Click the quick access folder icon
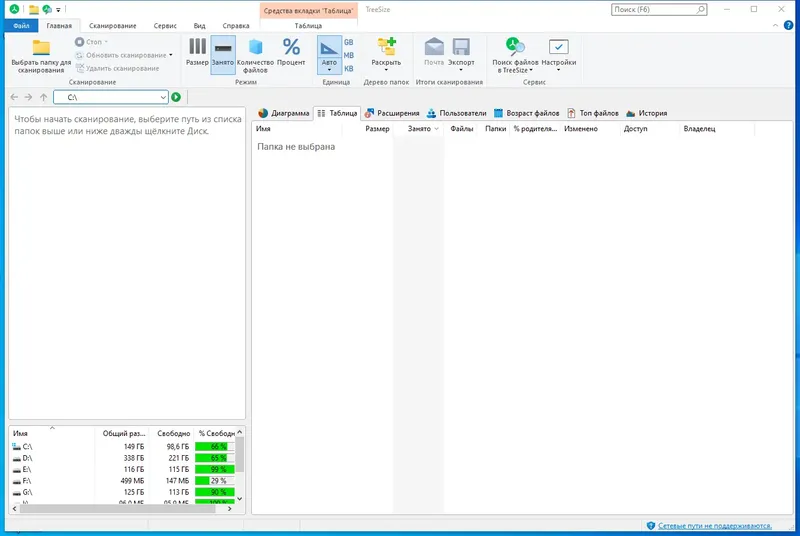Viewport: 800px width, 536px height. [x=34, y=9]
